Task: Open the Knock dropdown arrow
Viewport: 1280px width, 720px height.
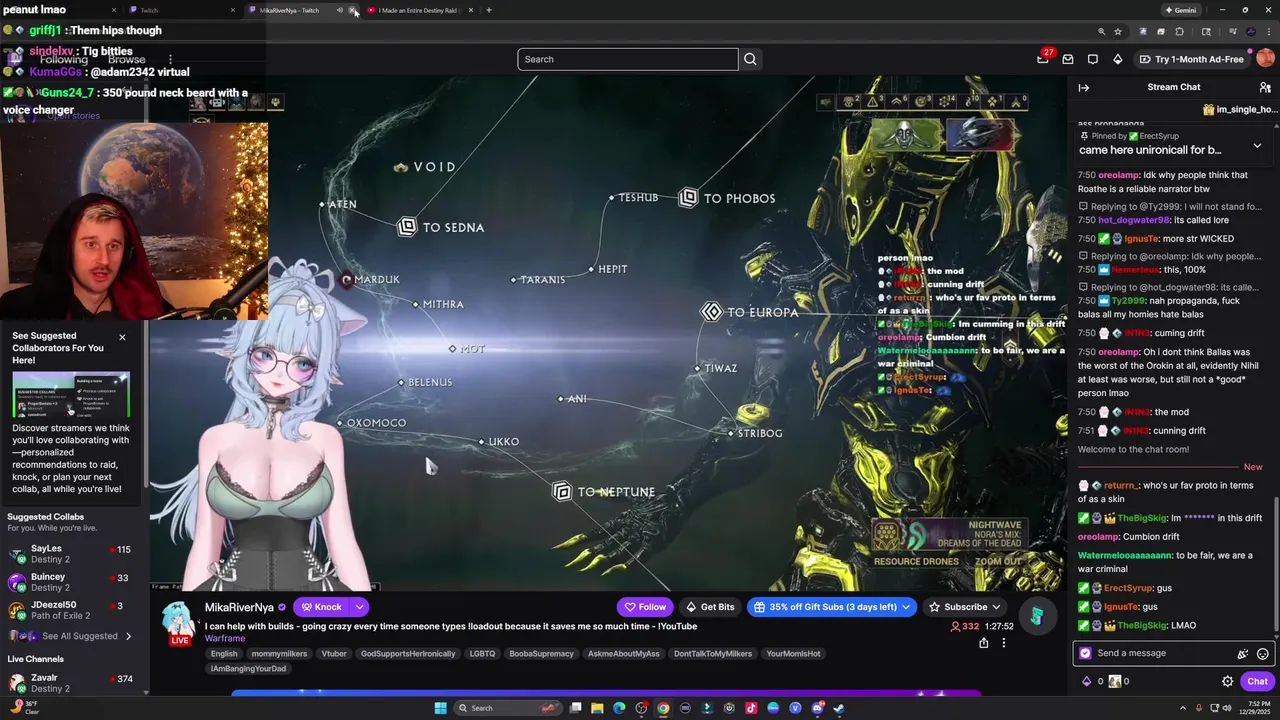Action: (358, 607)
